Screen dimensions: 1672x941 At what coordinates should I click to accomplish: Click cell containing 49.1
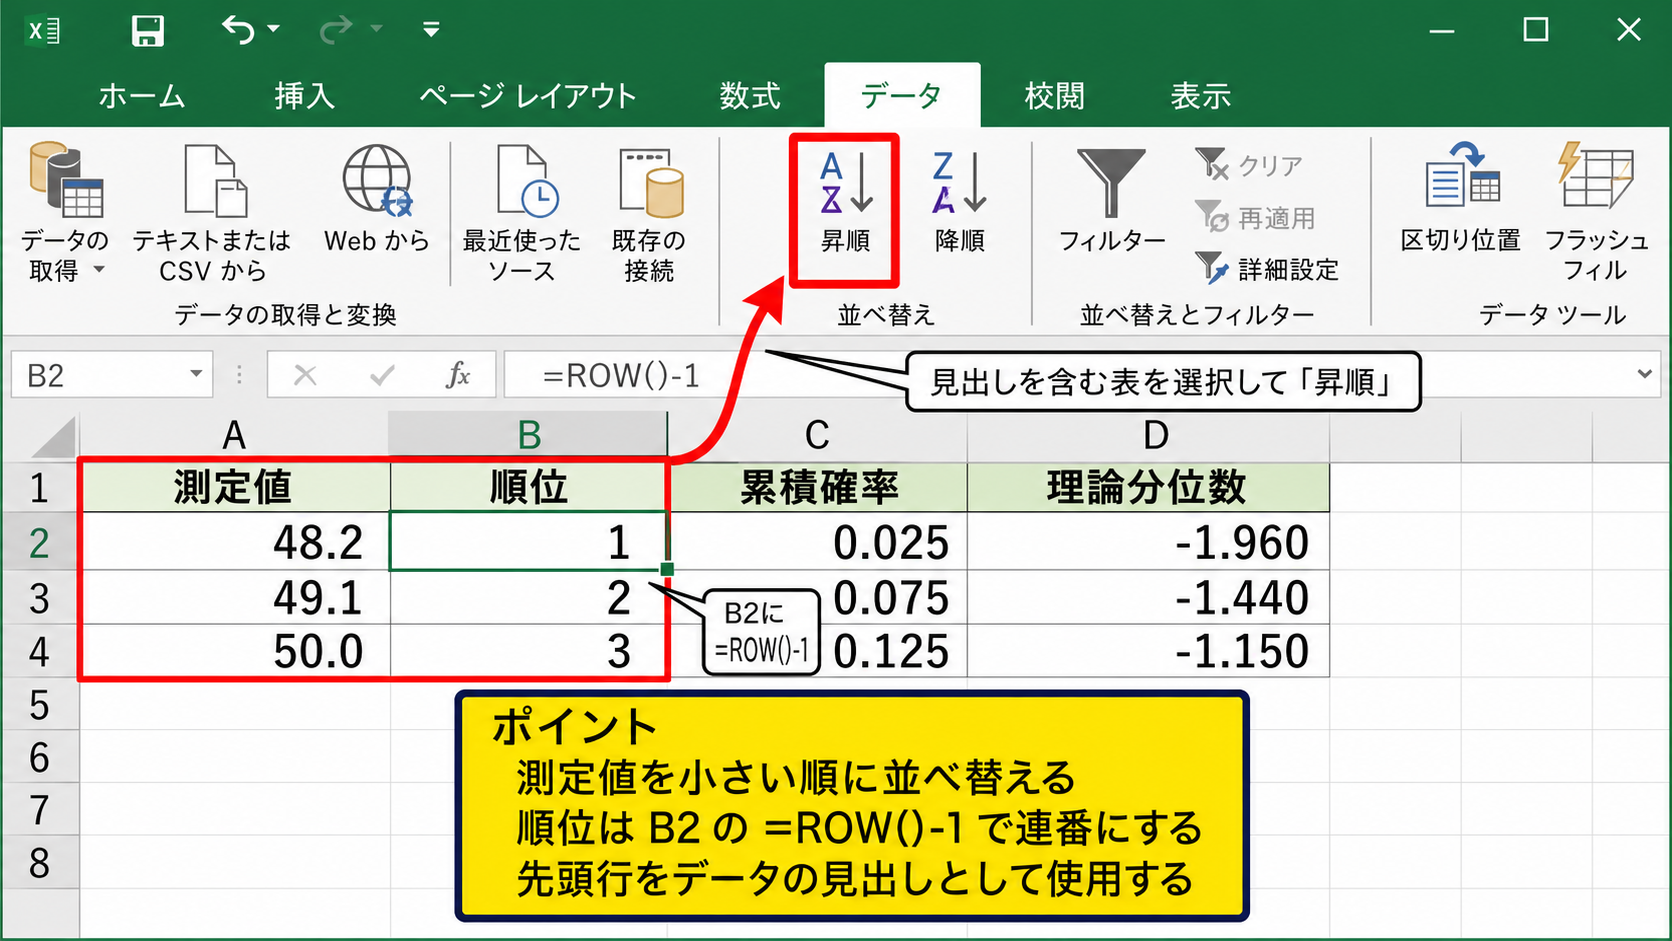[234, 598]
